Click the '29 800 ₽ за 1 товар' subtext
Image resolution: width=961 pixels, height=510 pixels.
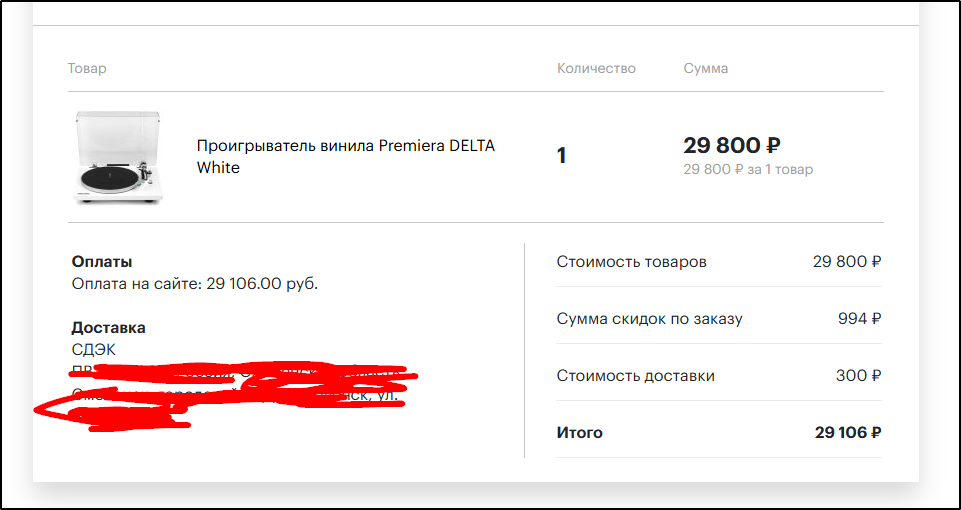(x=748, y=170)
